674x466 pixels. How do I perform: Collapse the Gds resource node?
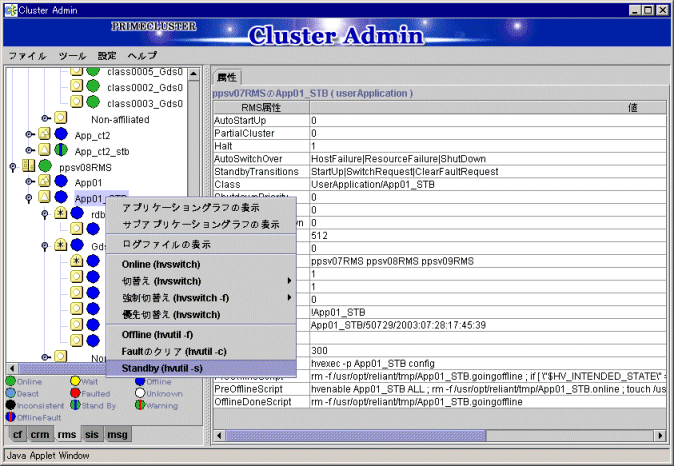pos(45,246)
